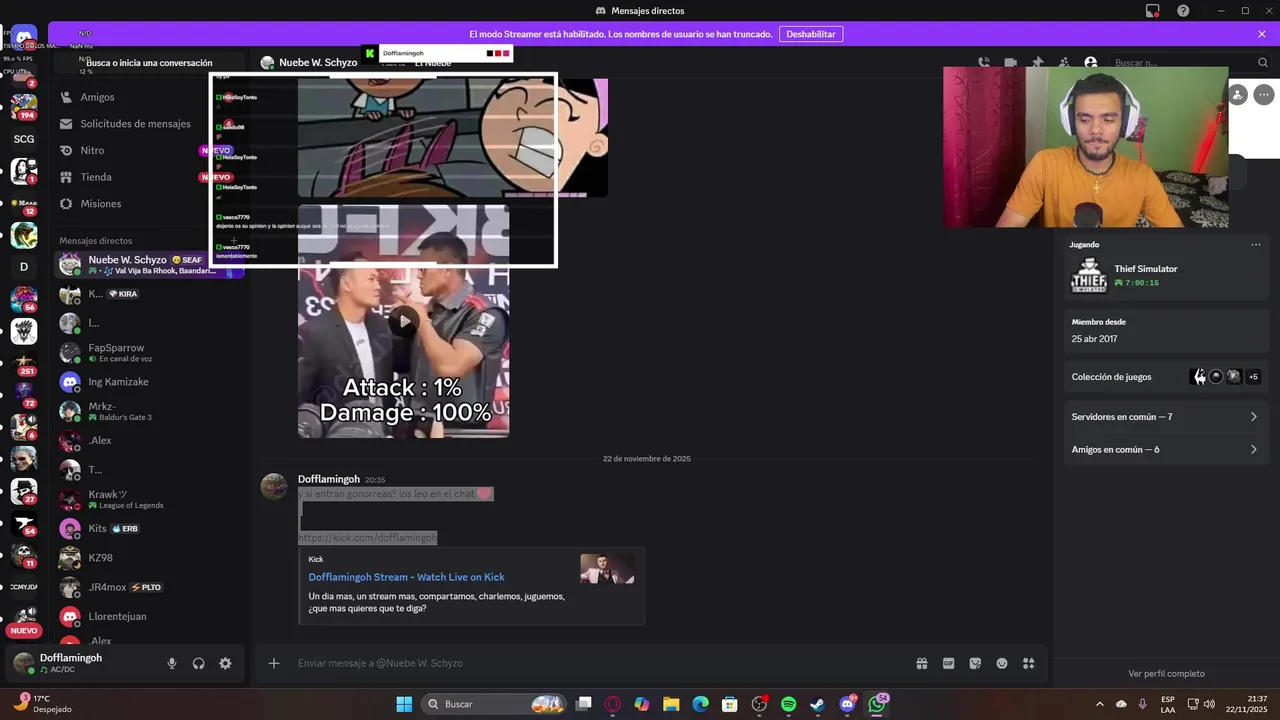Open the Misiones page
Image resolution: width=1280 pixels, height=720 pixels.
coord(148,203)
